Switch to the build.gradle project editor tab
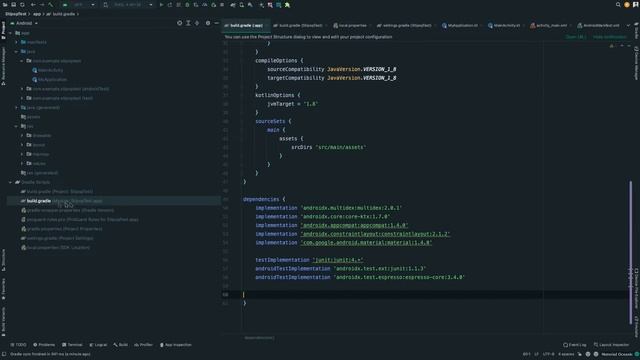Image resolution: width=640 pixels, height=360 pixels. 298,25
